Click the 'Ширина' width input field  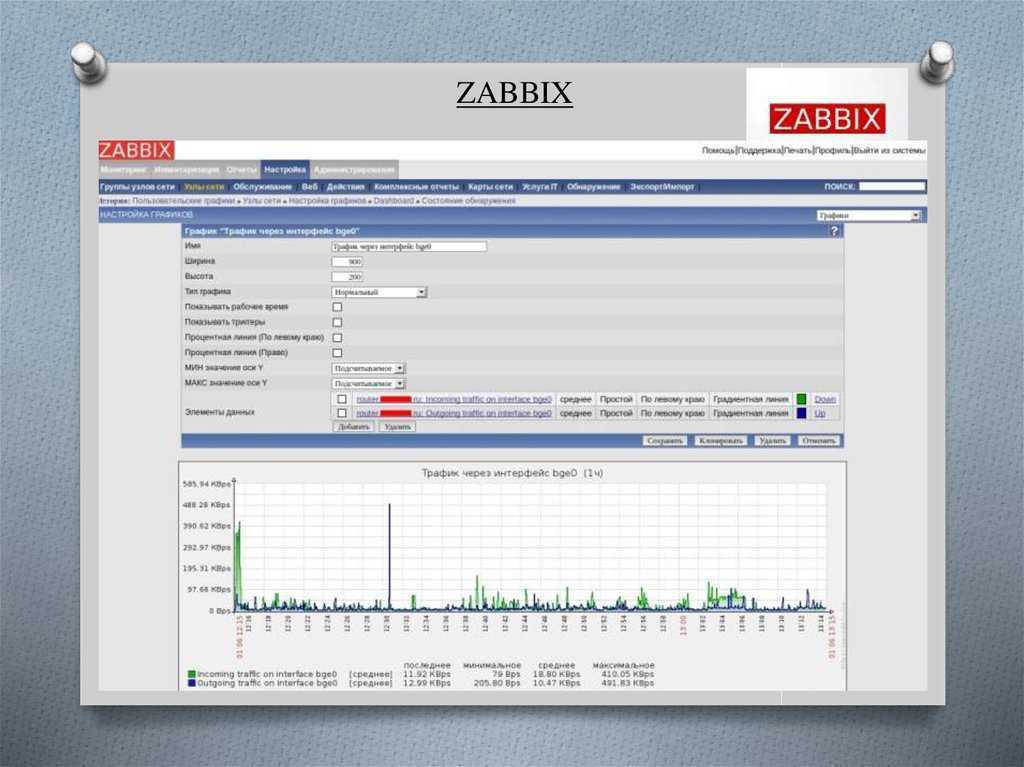pos(347,262)
